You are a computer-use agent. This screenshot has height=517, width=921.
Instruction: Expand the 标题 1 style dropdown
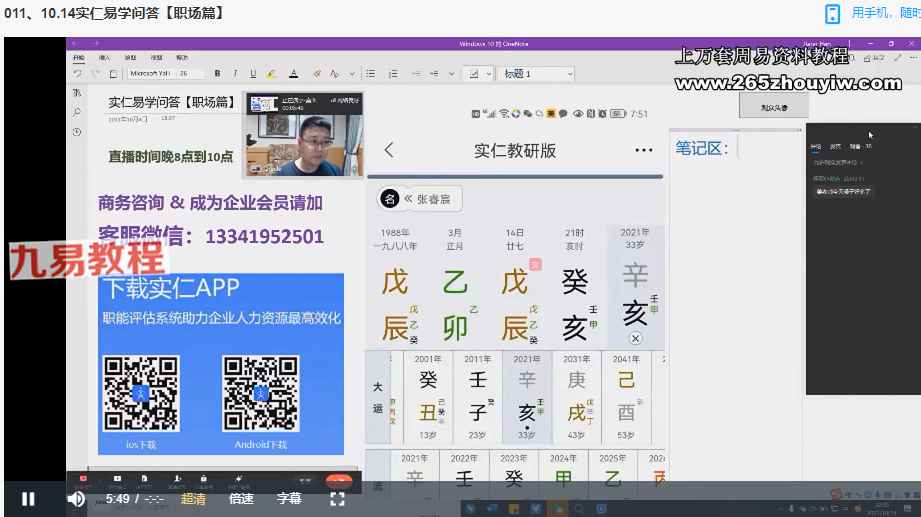click(570, 74)
